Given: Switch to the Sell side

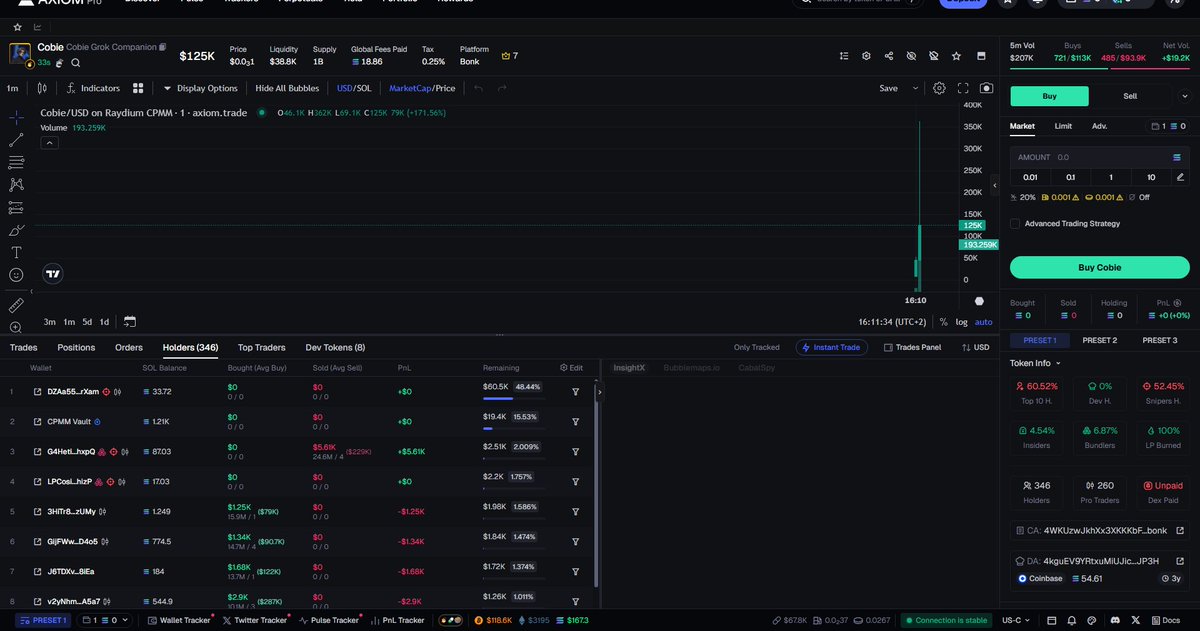Looking at the screenshot, I should point(1130,96).
